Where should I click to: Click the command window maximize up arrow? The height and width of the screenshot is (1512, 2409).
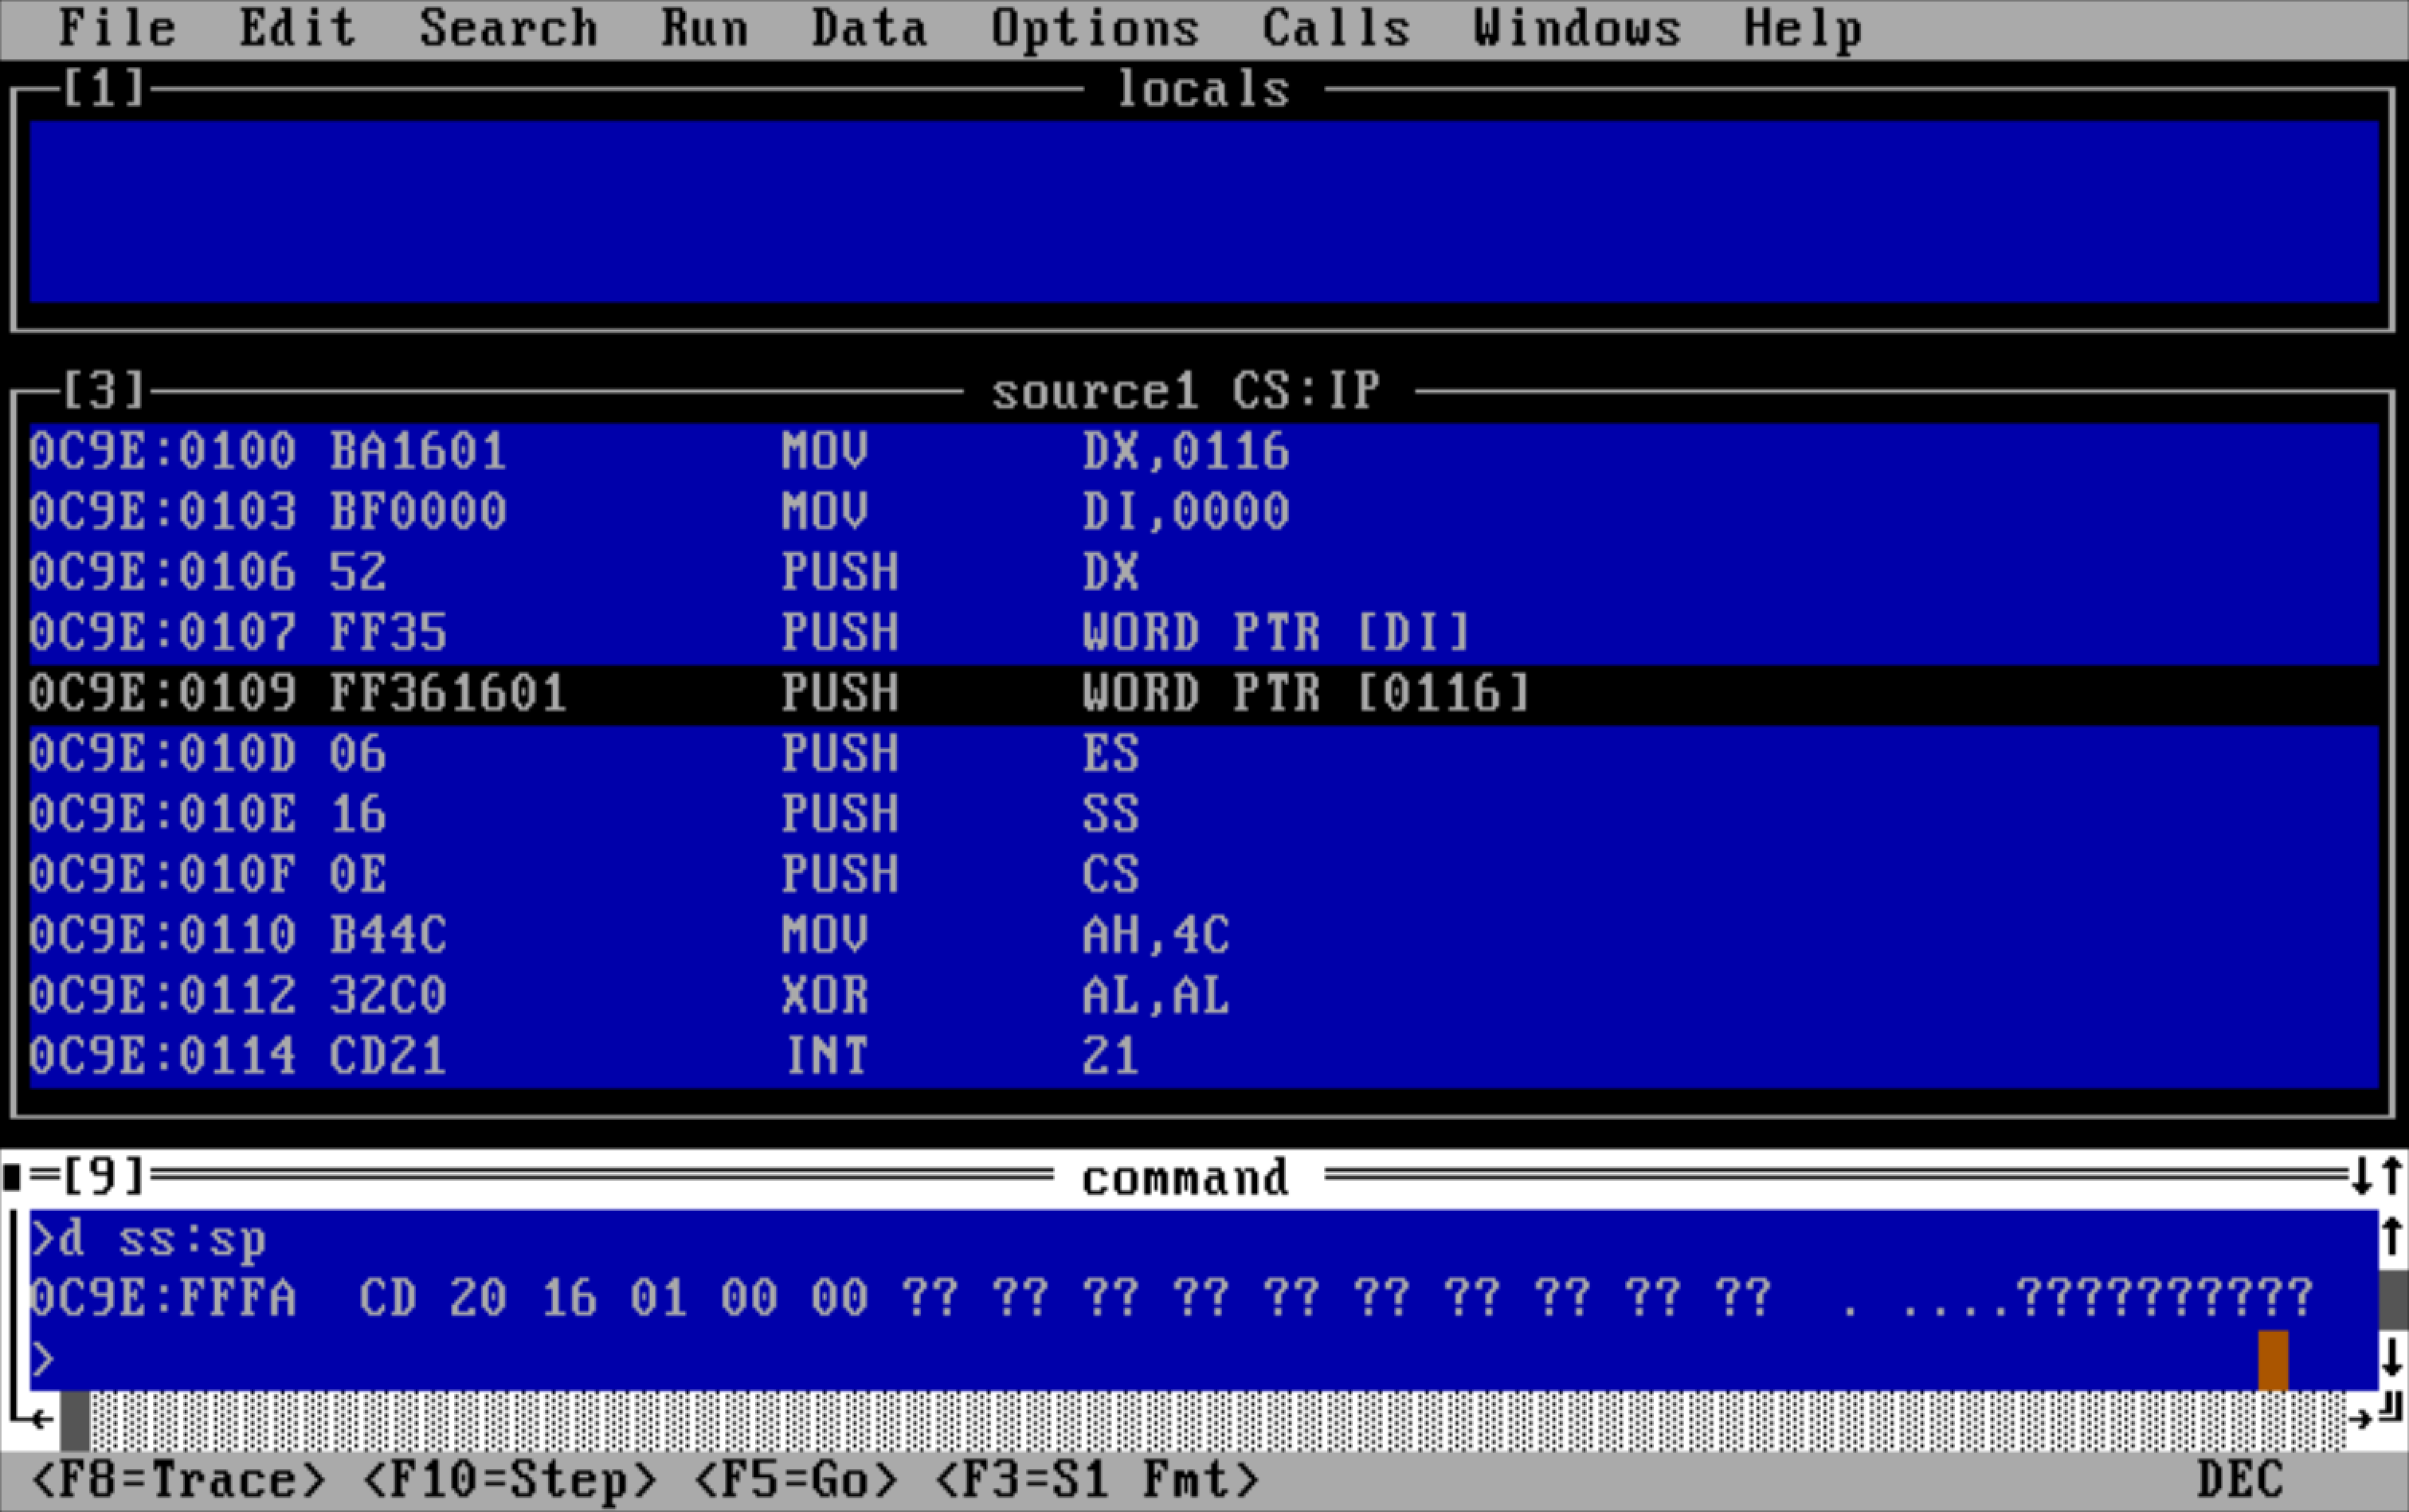coord(2391,1176)
